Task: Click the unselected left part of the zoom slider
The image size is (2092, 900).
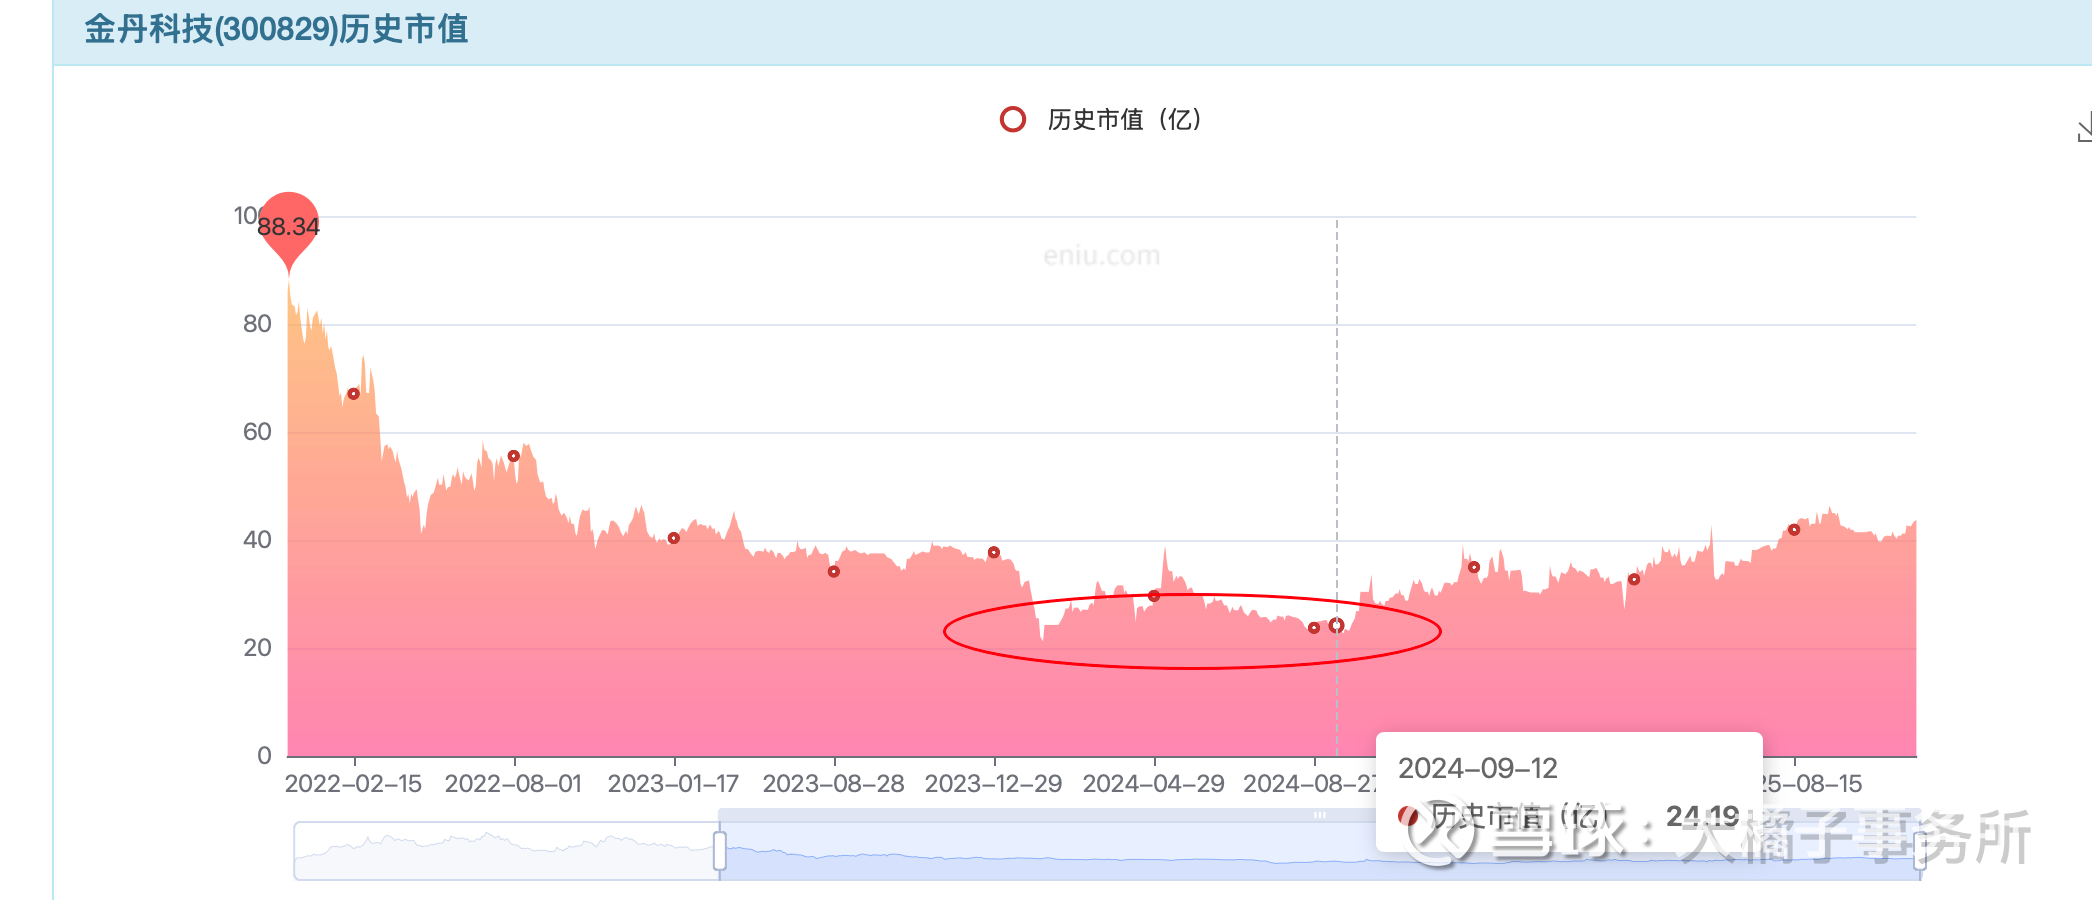Action: click(507, 851)
